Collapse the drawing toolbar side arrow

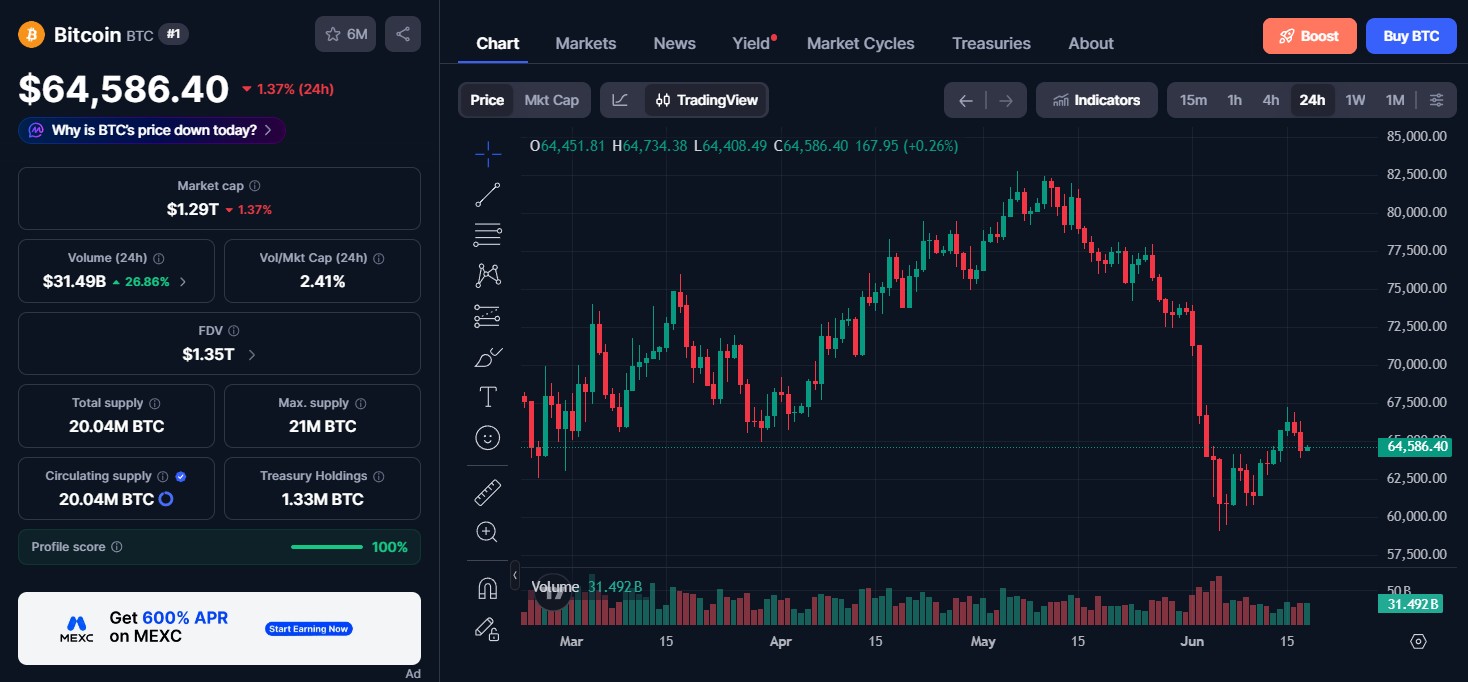[515, 575]
